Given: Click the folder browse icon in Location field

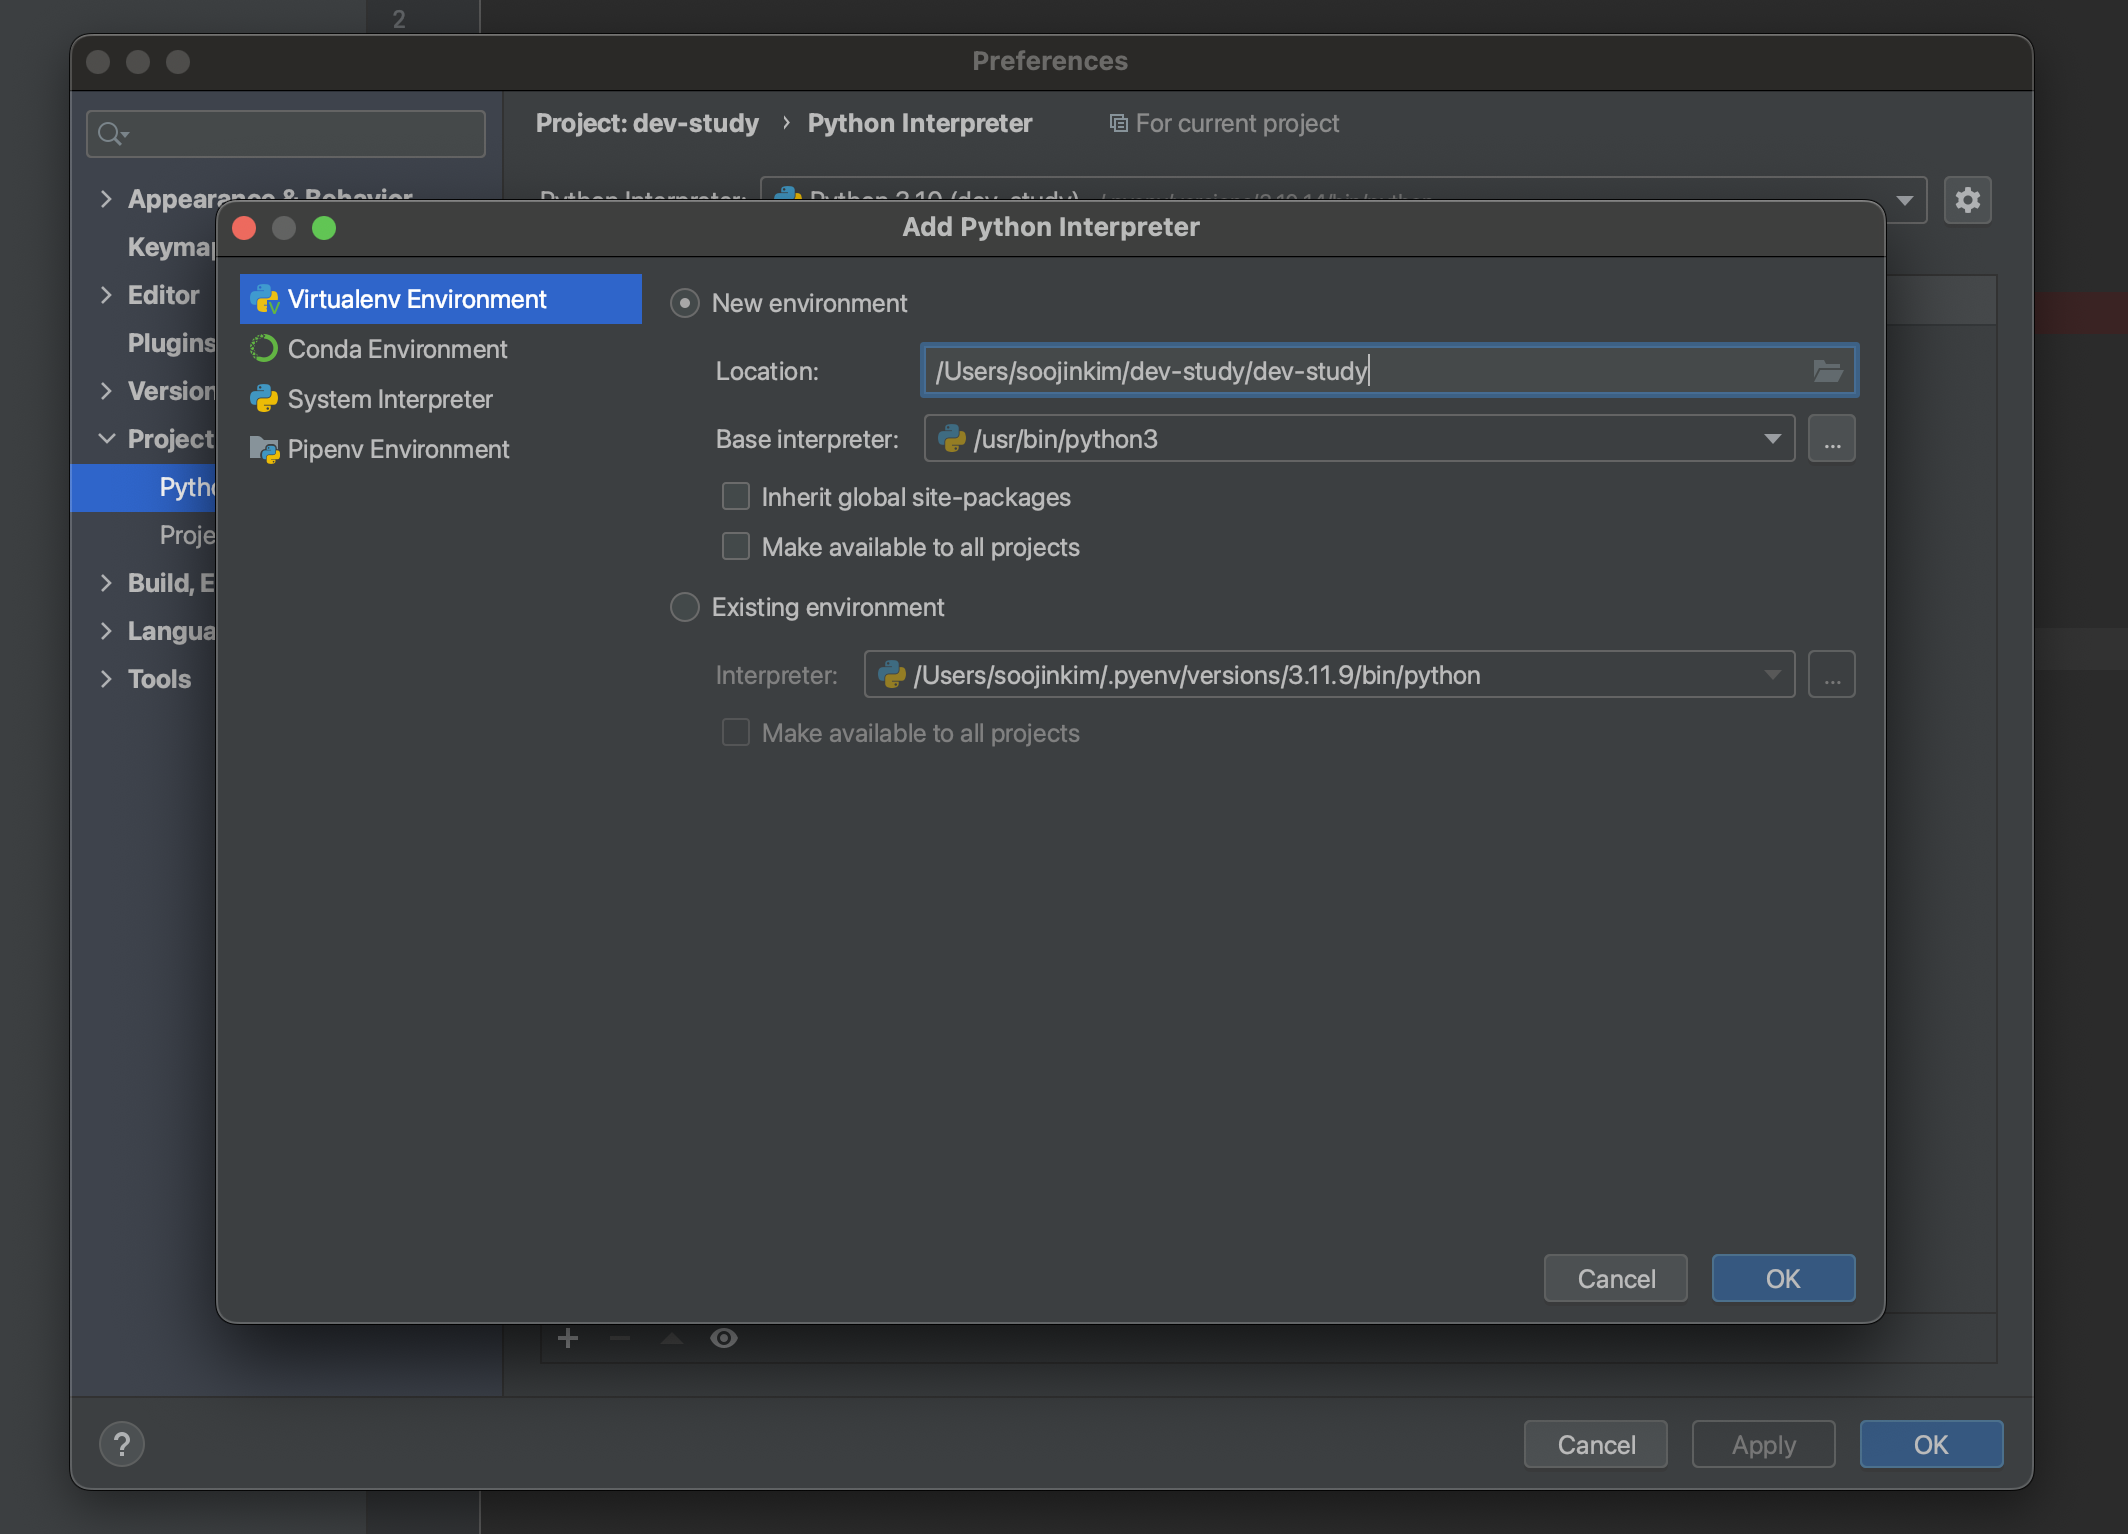Looking at the screenshot, I should (1827, 371).
